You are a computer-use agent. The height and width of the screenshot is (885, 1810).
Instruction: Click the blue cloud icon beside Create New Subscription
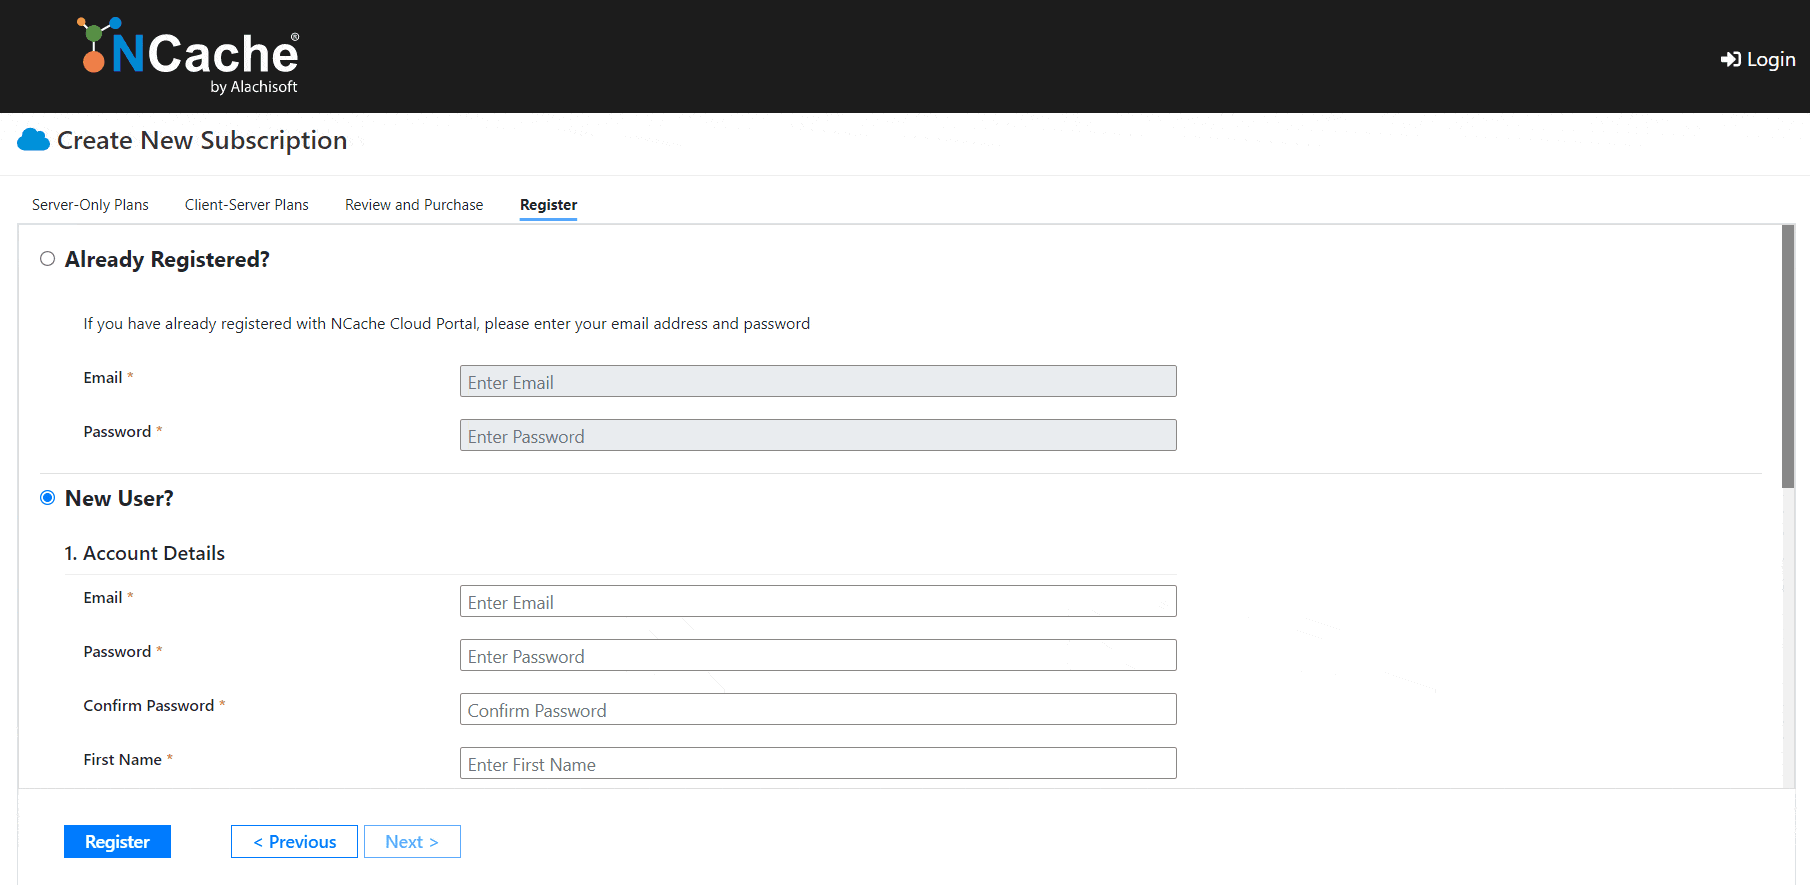(34, 140)
